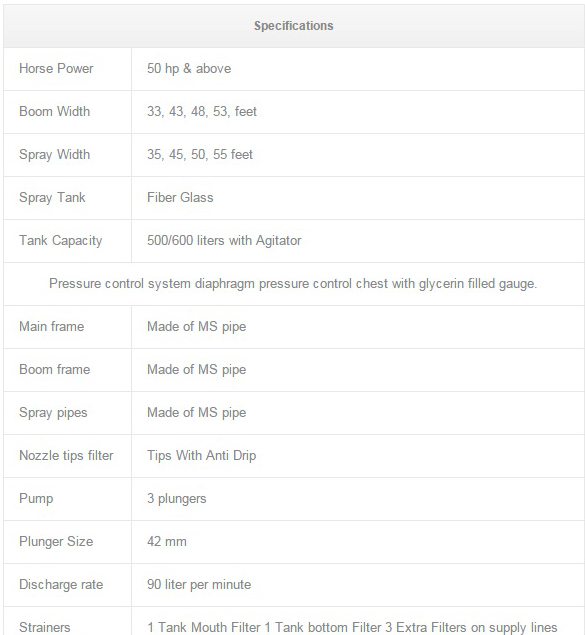Click the Fiber Glass value cell

(358, 198)
